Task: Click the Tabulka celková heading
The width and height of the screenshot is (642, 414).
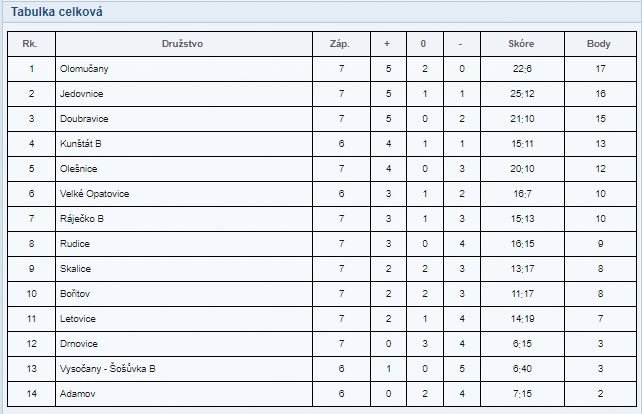Action: 57,12
